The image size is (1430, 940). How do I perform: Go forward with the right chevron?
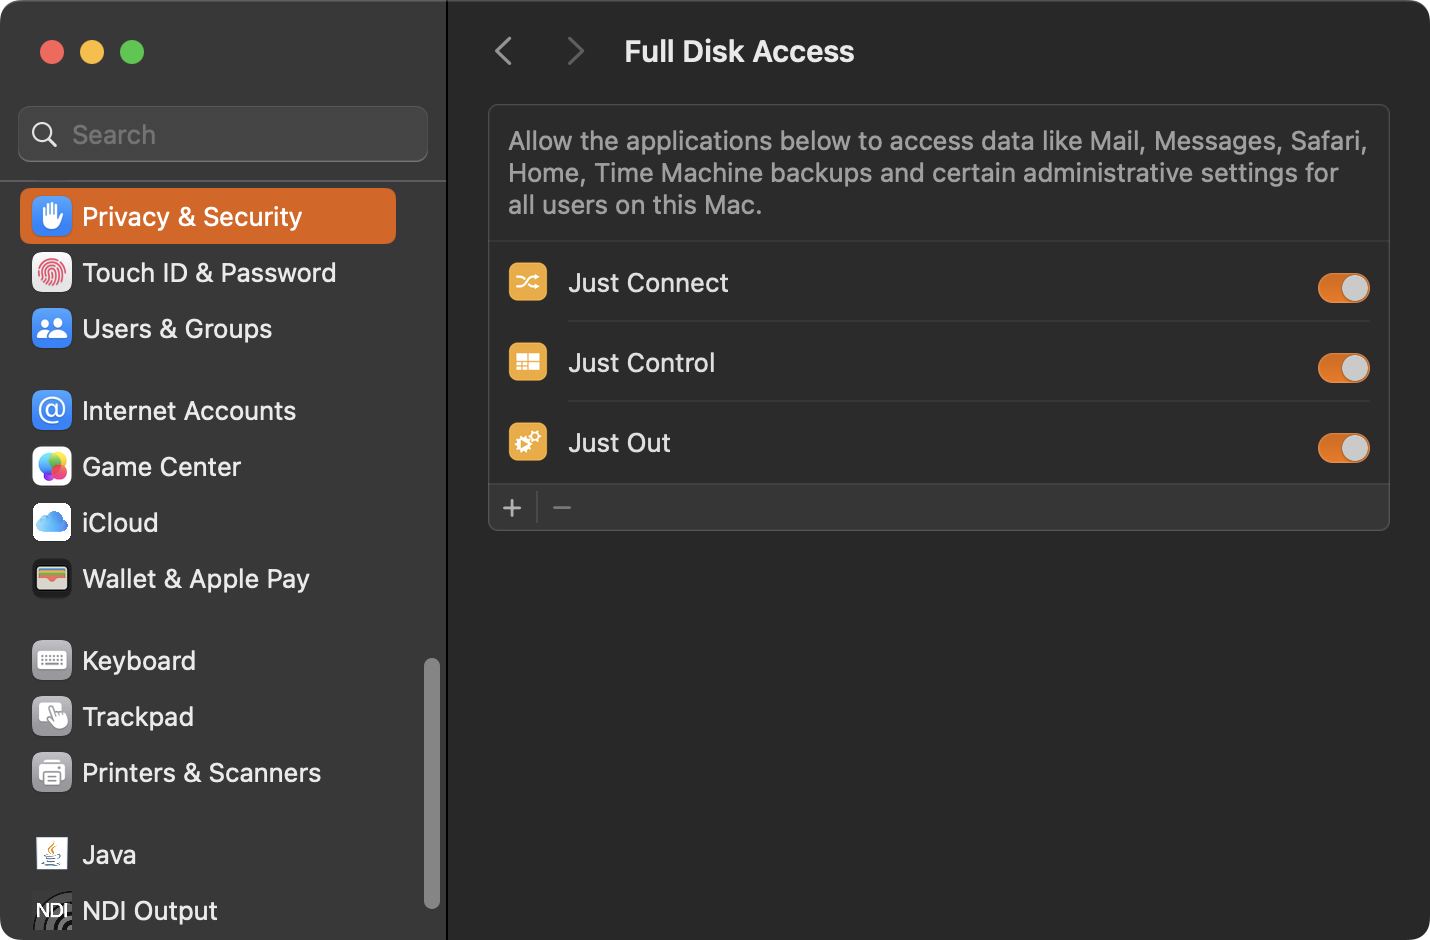pyautogui.click(x=575, y=51)
